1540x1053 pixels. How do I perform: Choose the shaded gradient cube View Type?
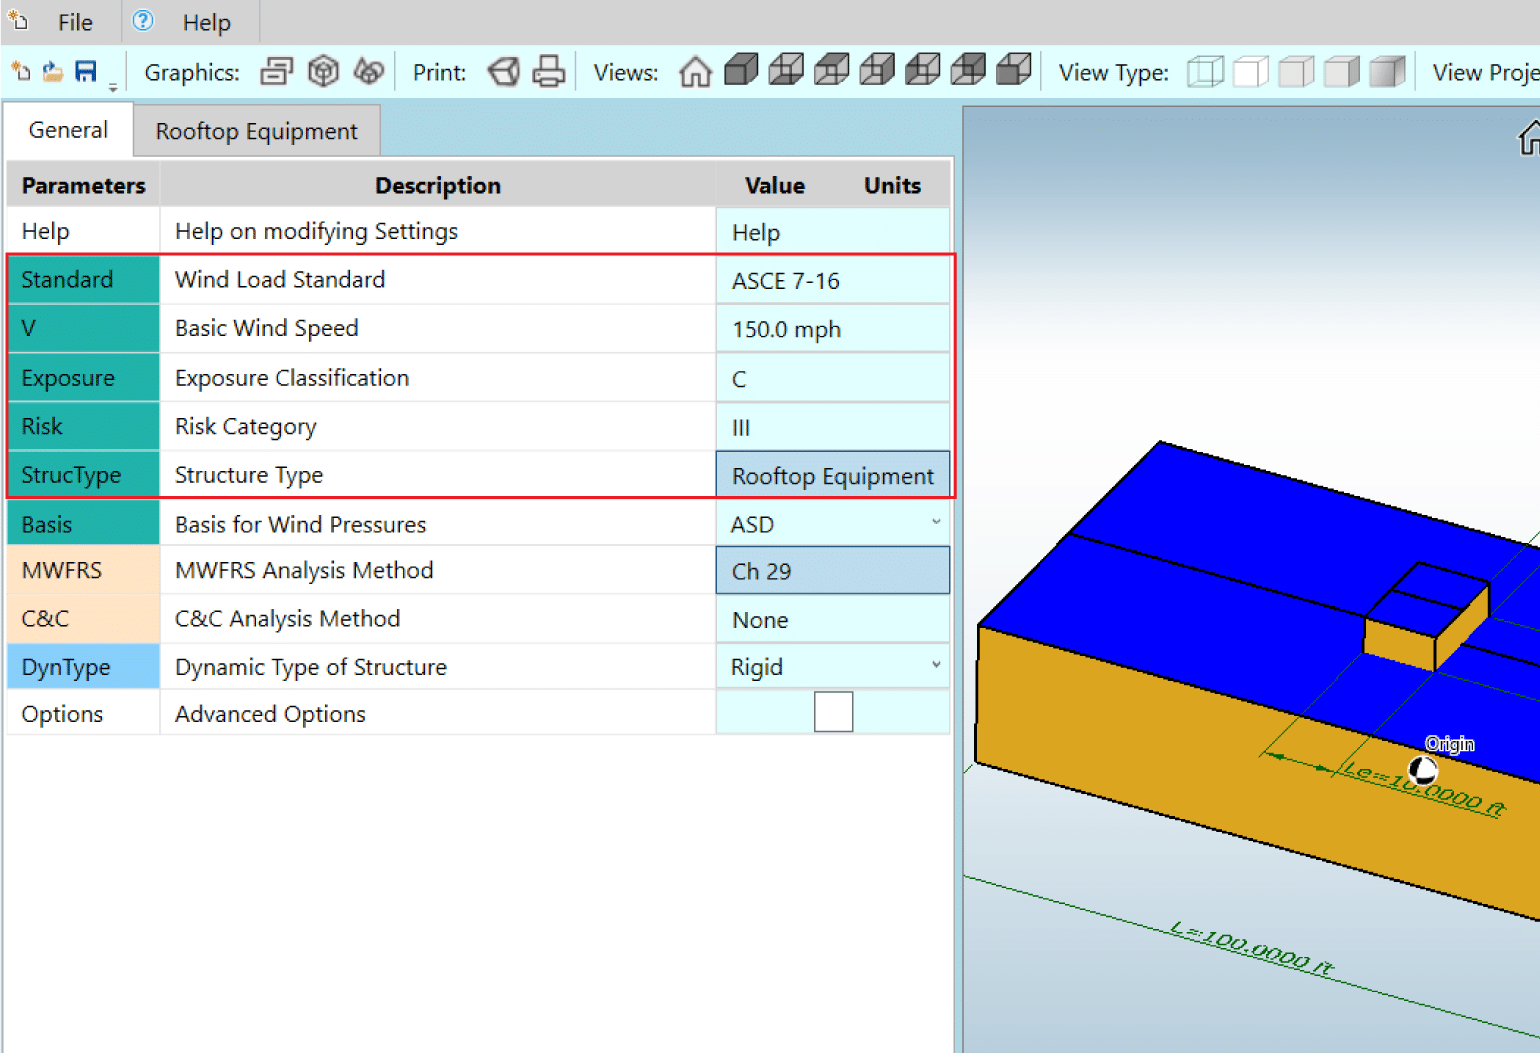1387,72
